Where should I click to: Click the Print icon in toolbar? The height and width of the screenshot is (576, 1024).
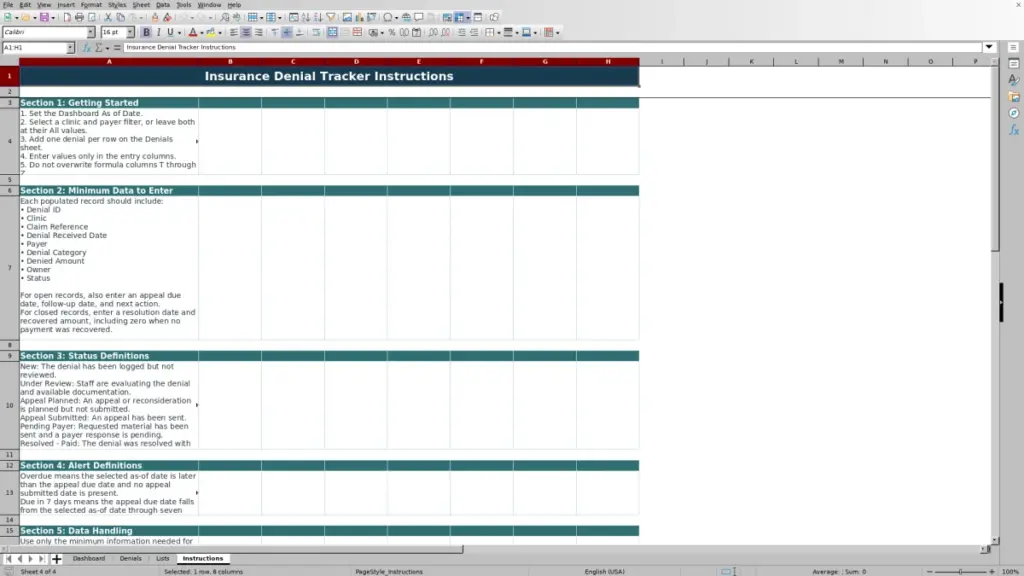[79, 17]
